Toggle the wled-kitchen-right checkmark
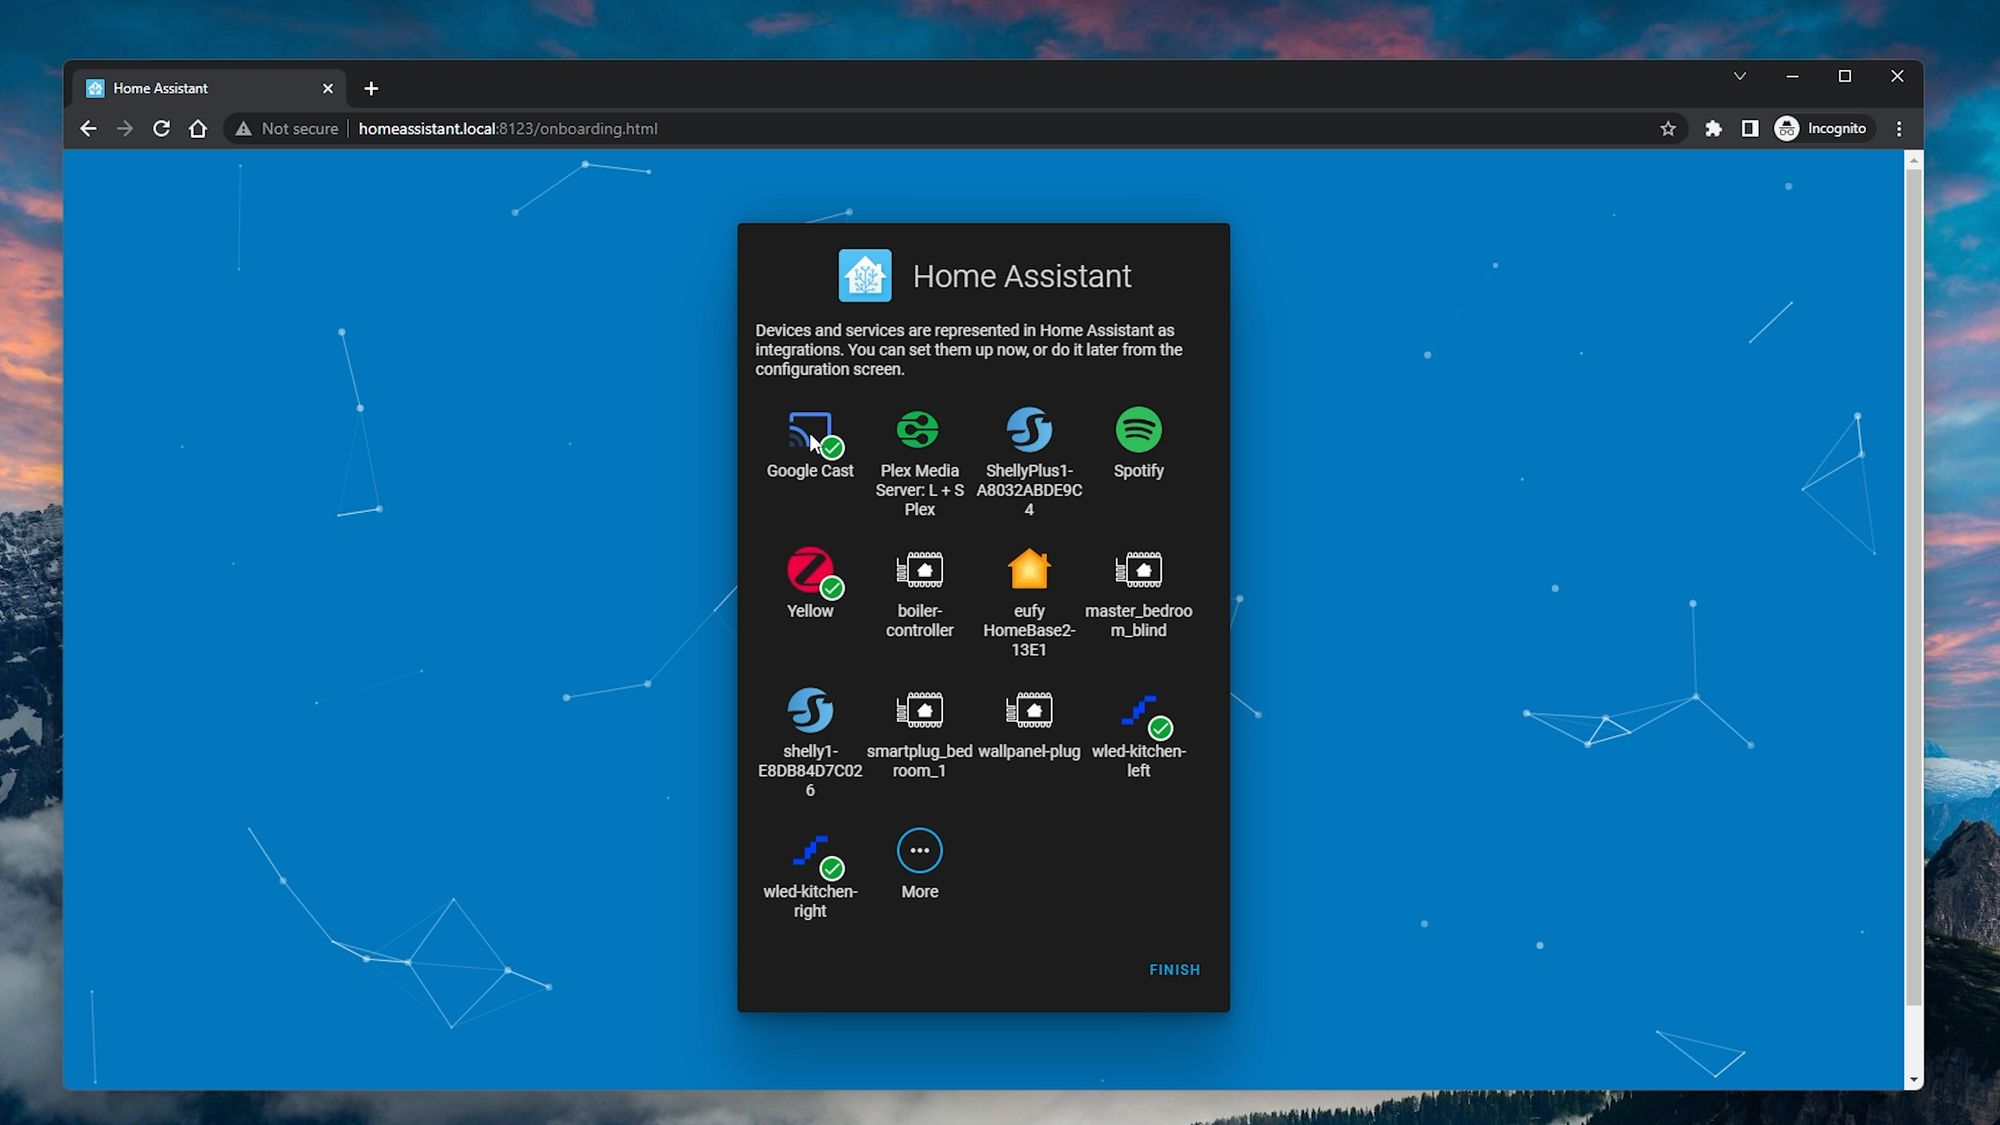The height and width of the screenshot is (1125, 2000). (831, 868)
